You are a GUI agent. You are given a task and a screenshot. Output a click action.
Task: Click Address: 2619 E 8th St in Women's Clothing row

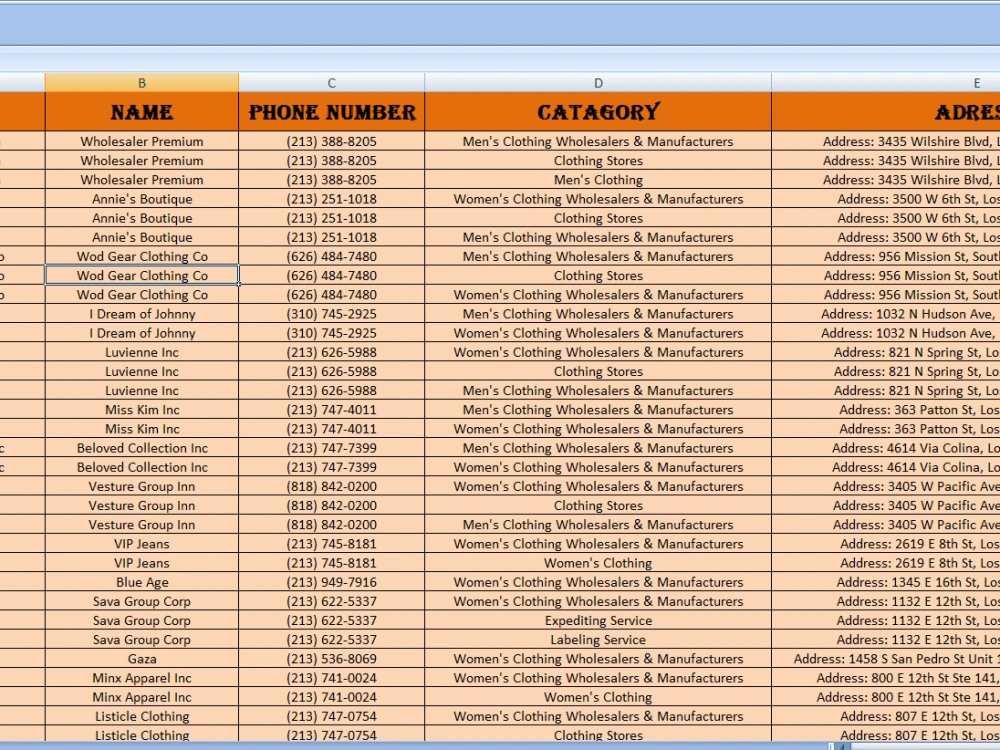click(886, 563)
